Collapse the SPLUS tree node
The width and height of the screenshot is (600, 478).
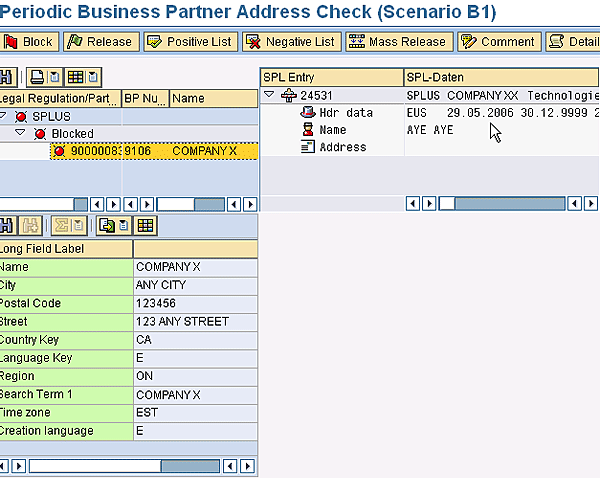(3, 115)
